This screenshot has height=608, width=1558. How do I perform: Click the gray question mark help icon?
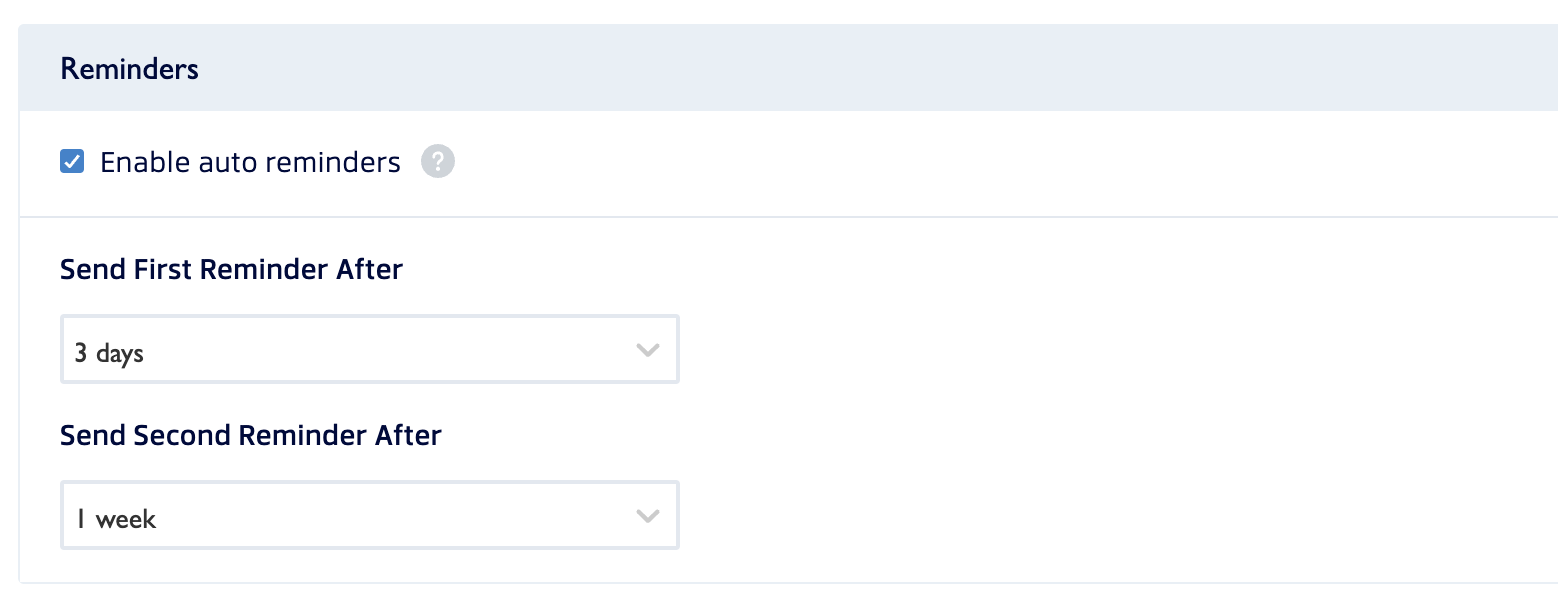(438, 161)
